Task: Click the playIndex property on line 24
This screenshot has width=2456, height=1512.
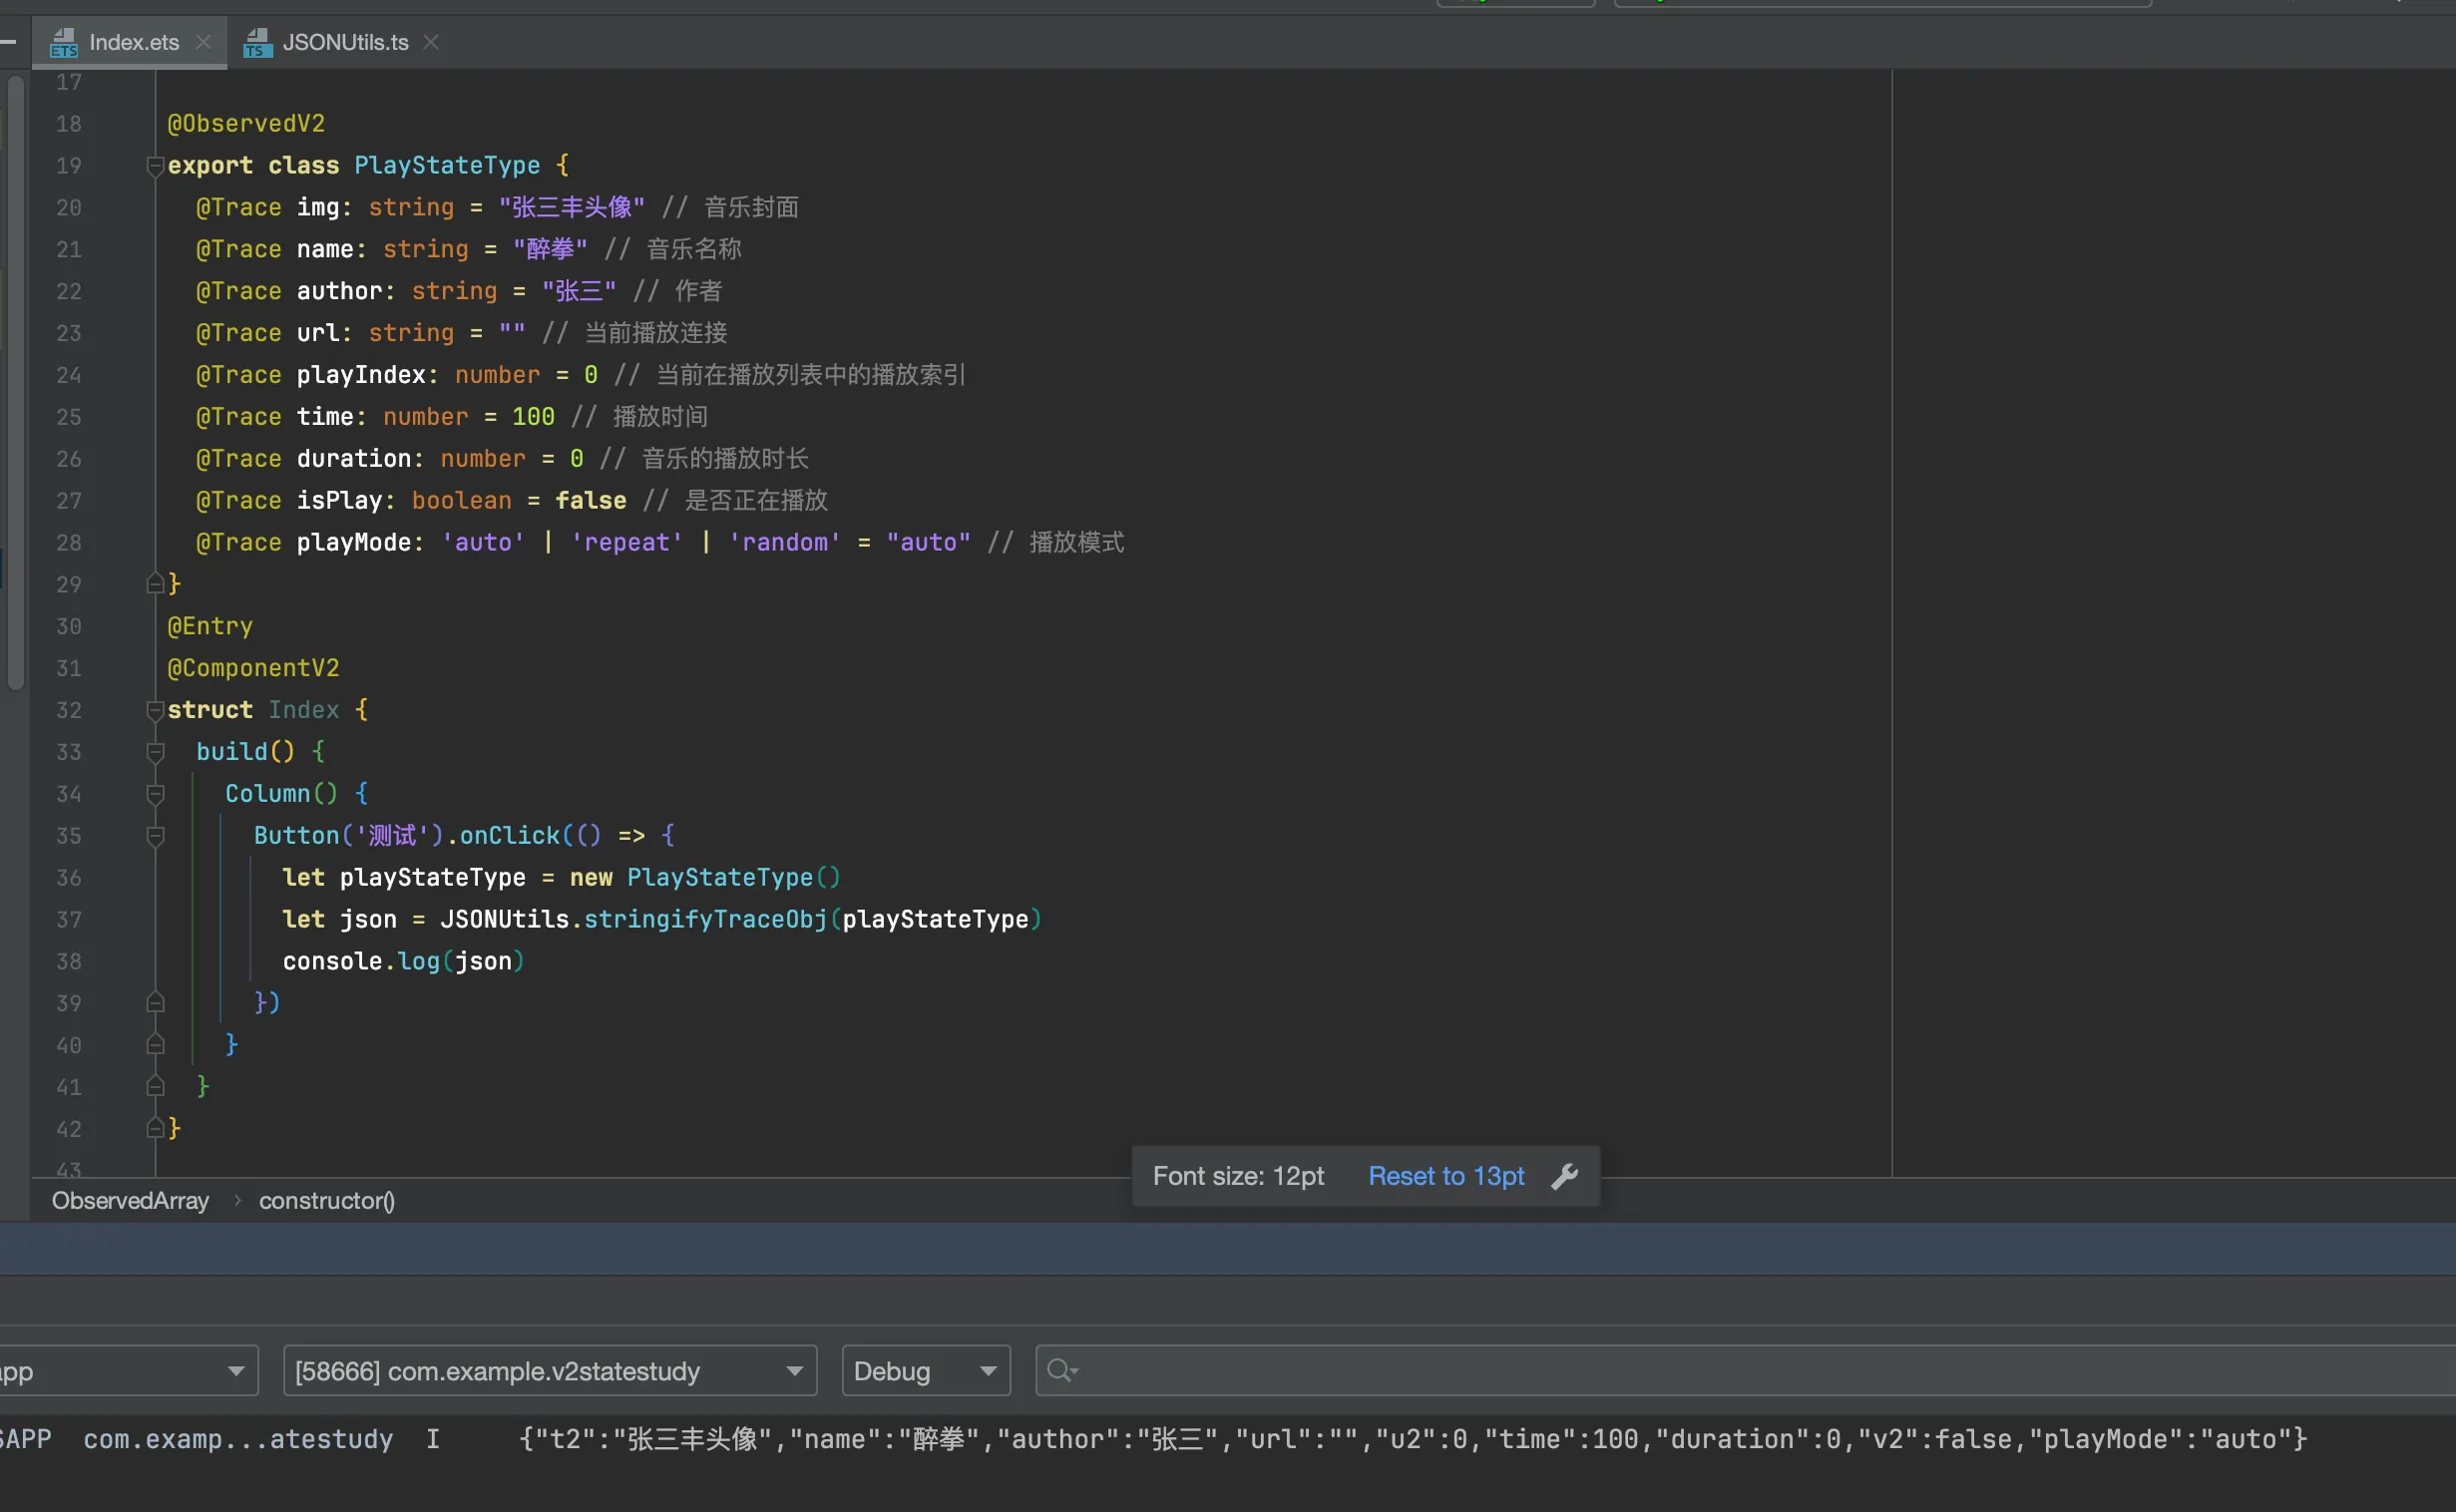Action: 361,375
